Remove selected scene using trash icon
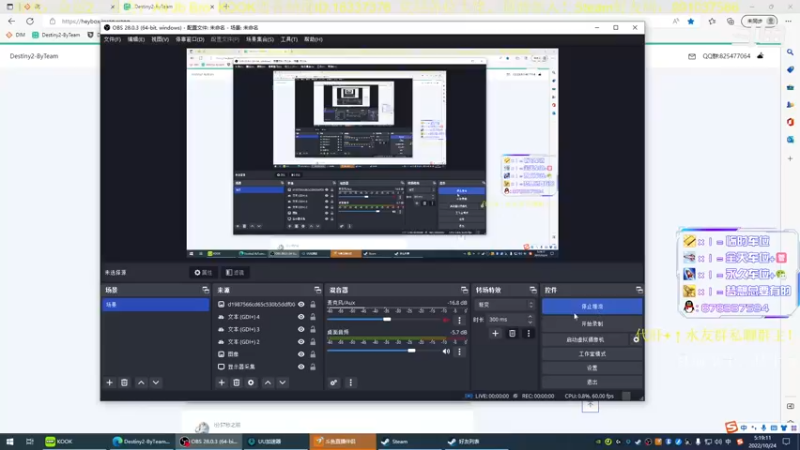Image resolution: width=800 pixels, height=450 pixels. coord(124,383)
